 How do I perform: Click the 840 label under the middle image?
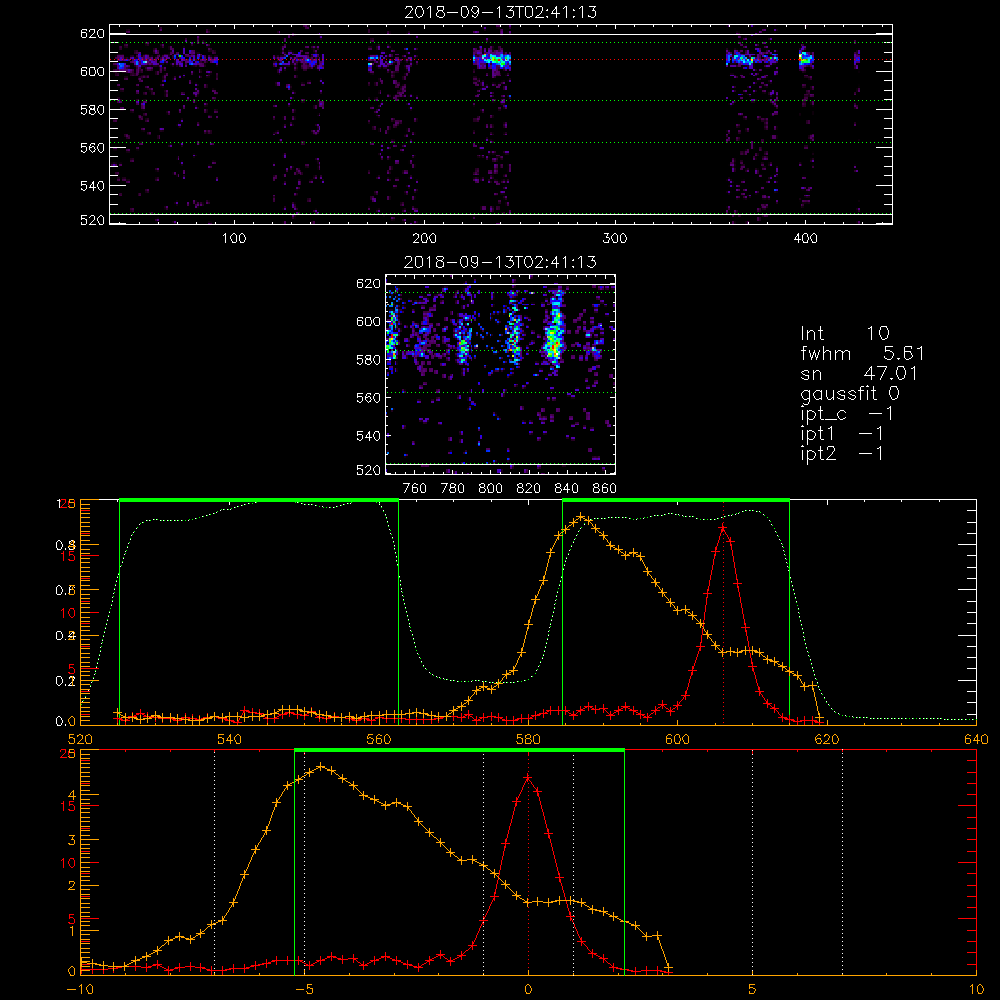coord(567,489)
